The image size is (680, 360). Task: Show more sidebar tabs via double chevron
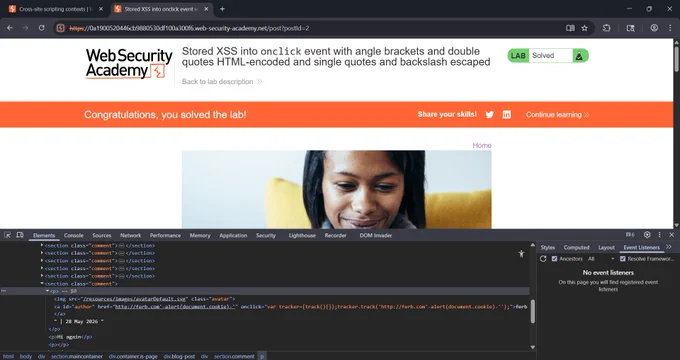tap(669, 247)
